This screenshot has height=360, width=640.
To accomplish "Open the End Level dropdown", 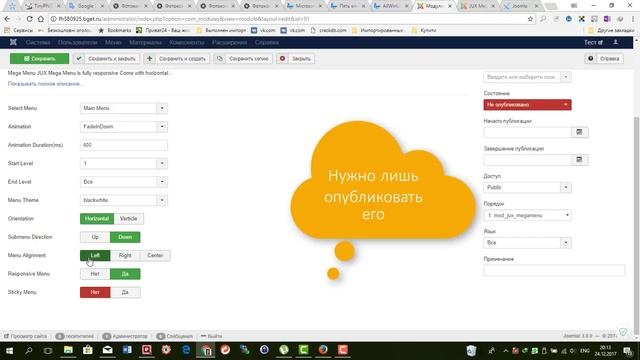I will 124,182.
